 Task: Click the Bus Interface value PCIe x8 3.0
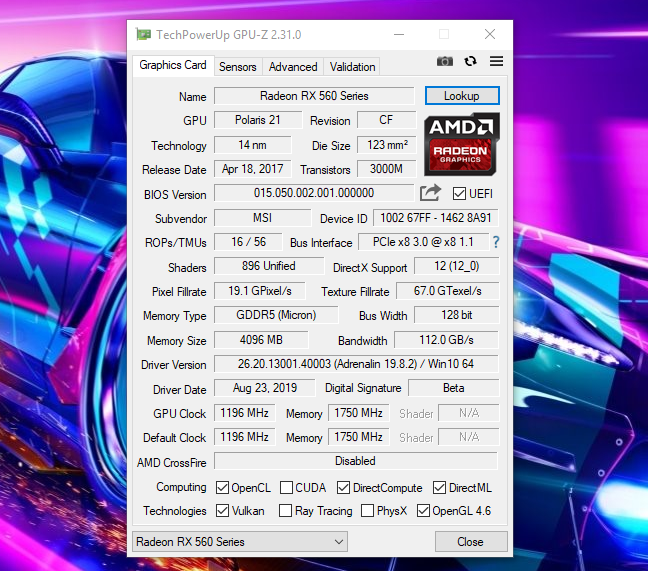tap(423, 242)
